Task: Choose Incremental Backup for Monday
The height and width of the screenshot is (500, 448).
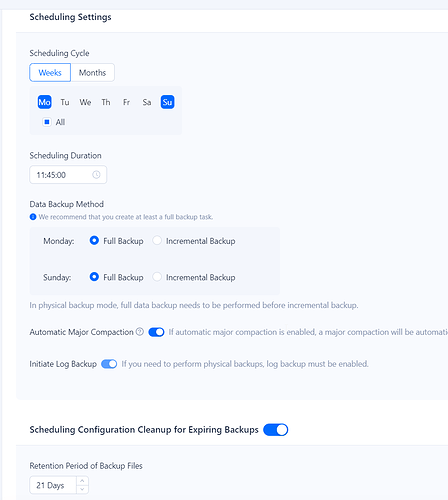Action: (x=157, y=240)
